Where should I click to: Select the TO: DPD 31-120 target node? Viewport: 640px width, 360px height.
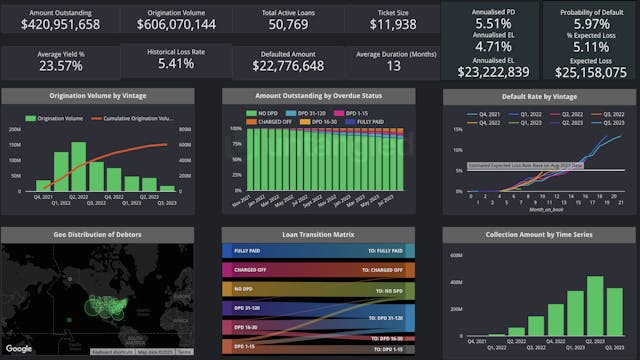click(x=410, y=318)
